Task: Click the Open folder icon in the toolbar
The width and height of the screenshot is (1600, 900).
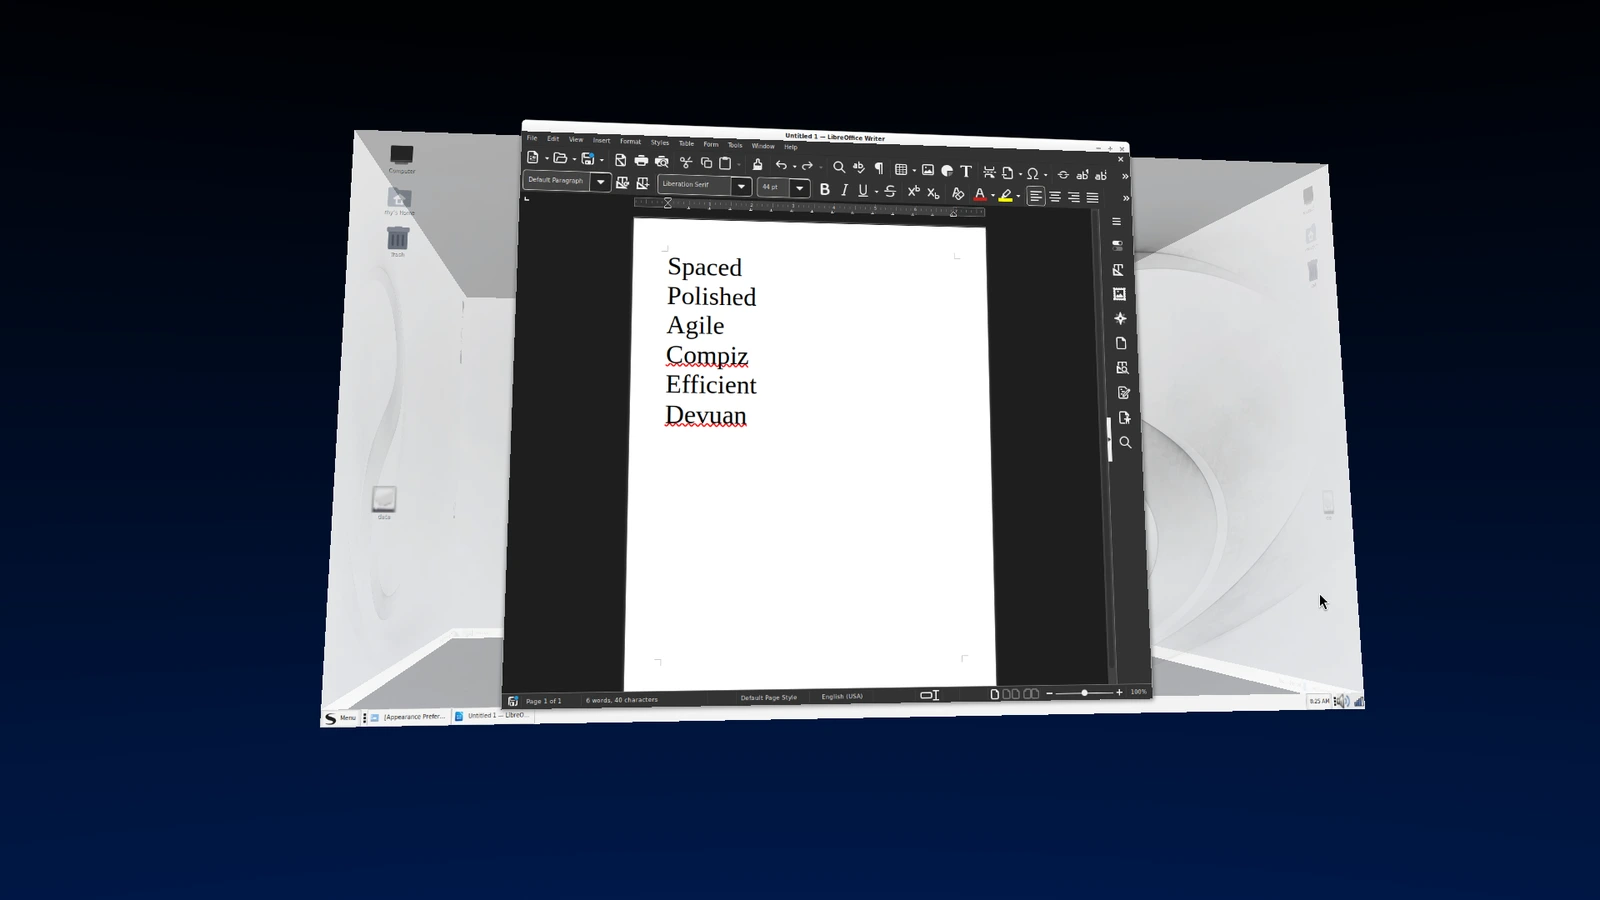Action: point(560,158)
